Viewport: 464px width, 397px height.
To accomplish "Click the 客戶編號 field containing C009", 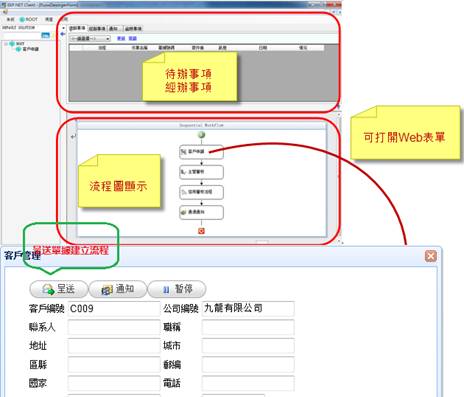I will 114,309.
